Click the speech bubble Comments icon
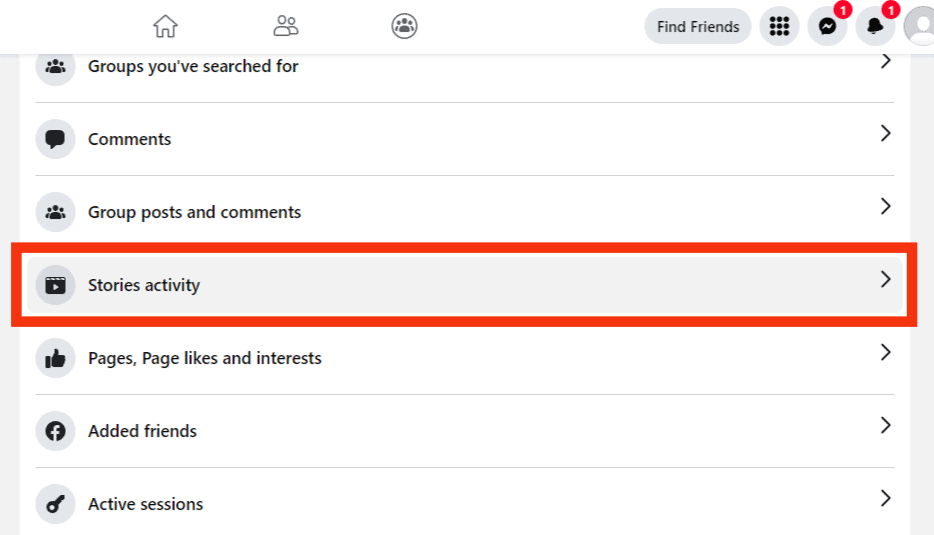 pos(55,139)
